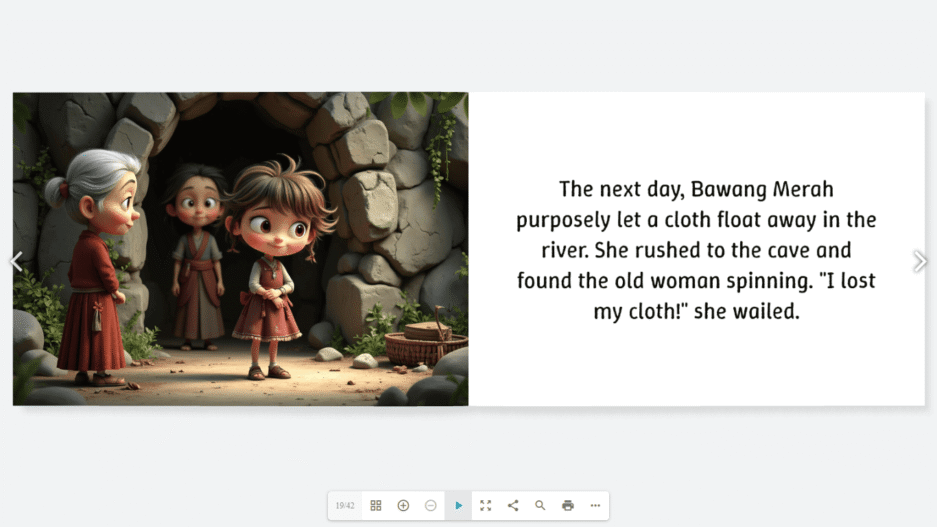The height and width of the screenshot is (527, 937).
Task: Go to the previous page arrow
Action: coord(16,261)
